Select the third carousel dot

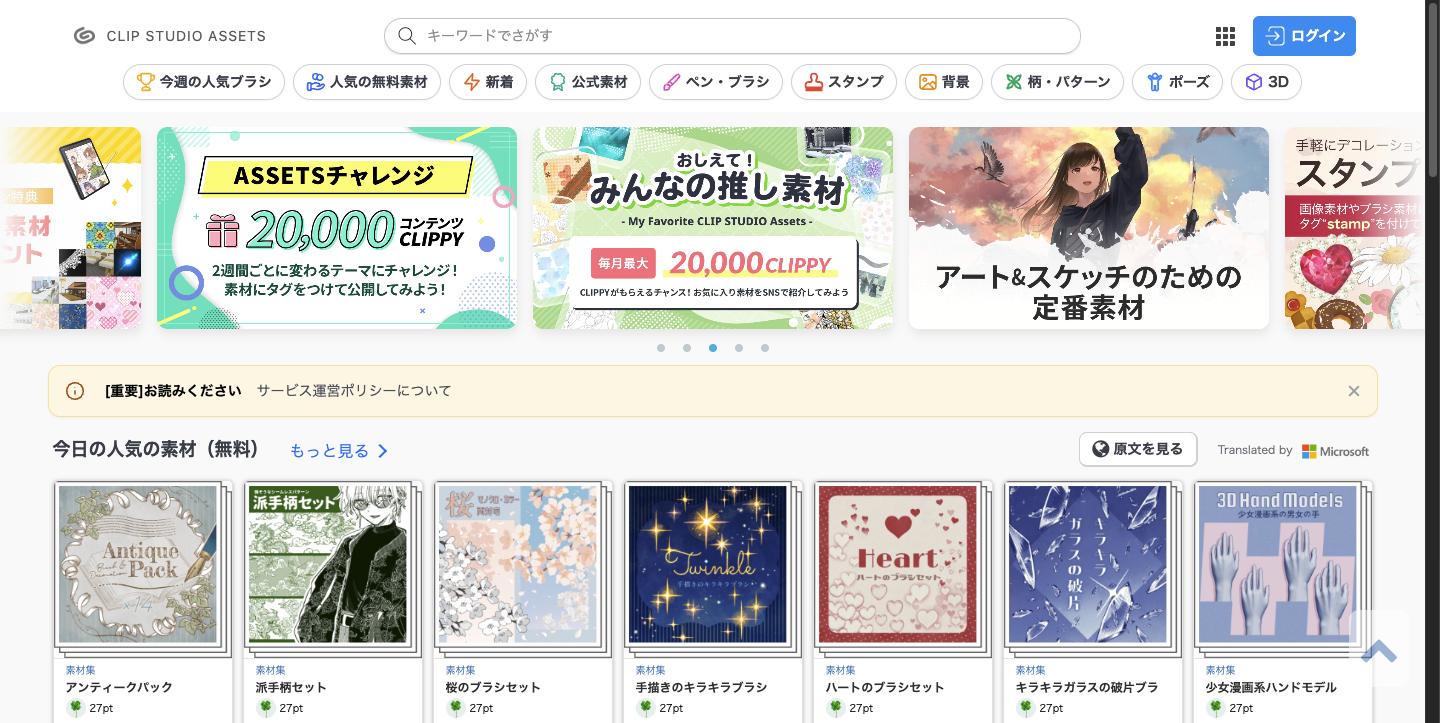[x=713, y=348]
